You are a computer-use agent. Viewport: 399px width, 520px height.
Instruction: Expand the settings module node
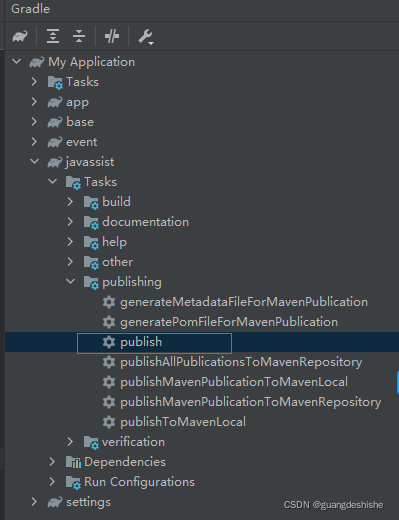34,502
